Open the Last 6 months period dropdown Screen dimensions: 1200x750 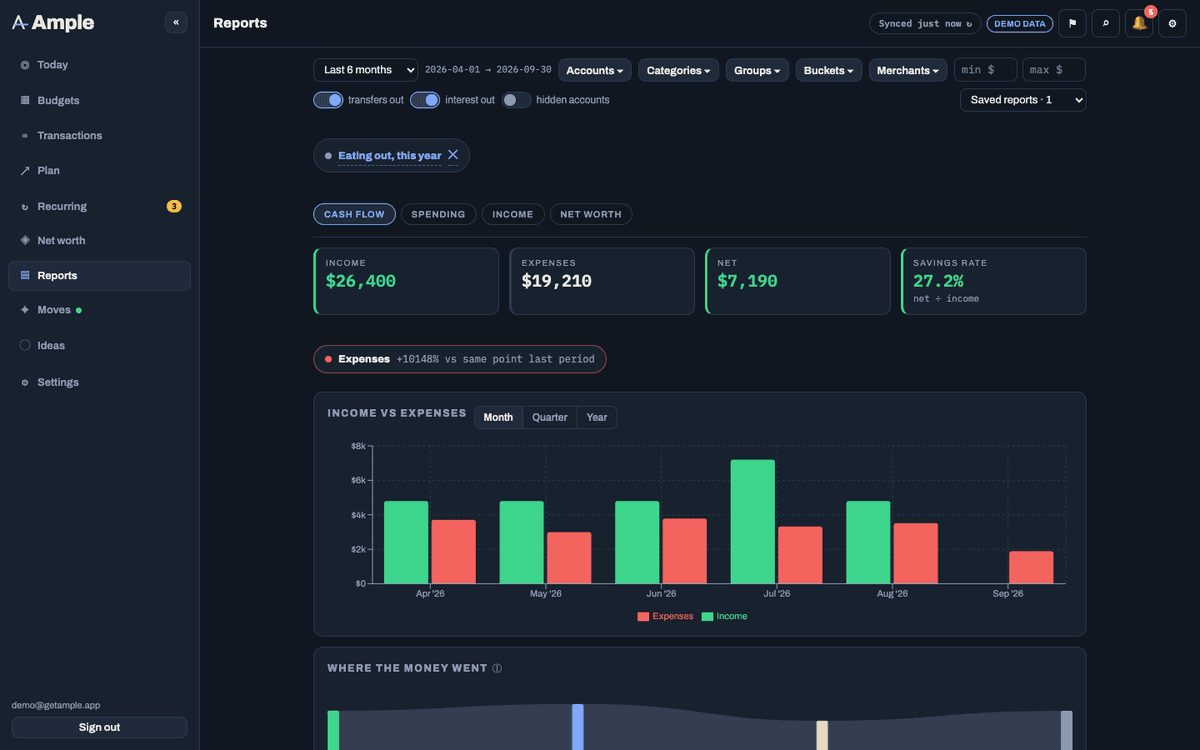(366, 70)
